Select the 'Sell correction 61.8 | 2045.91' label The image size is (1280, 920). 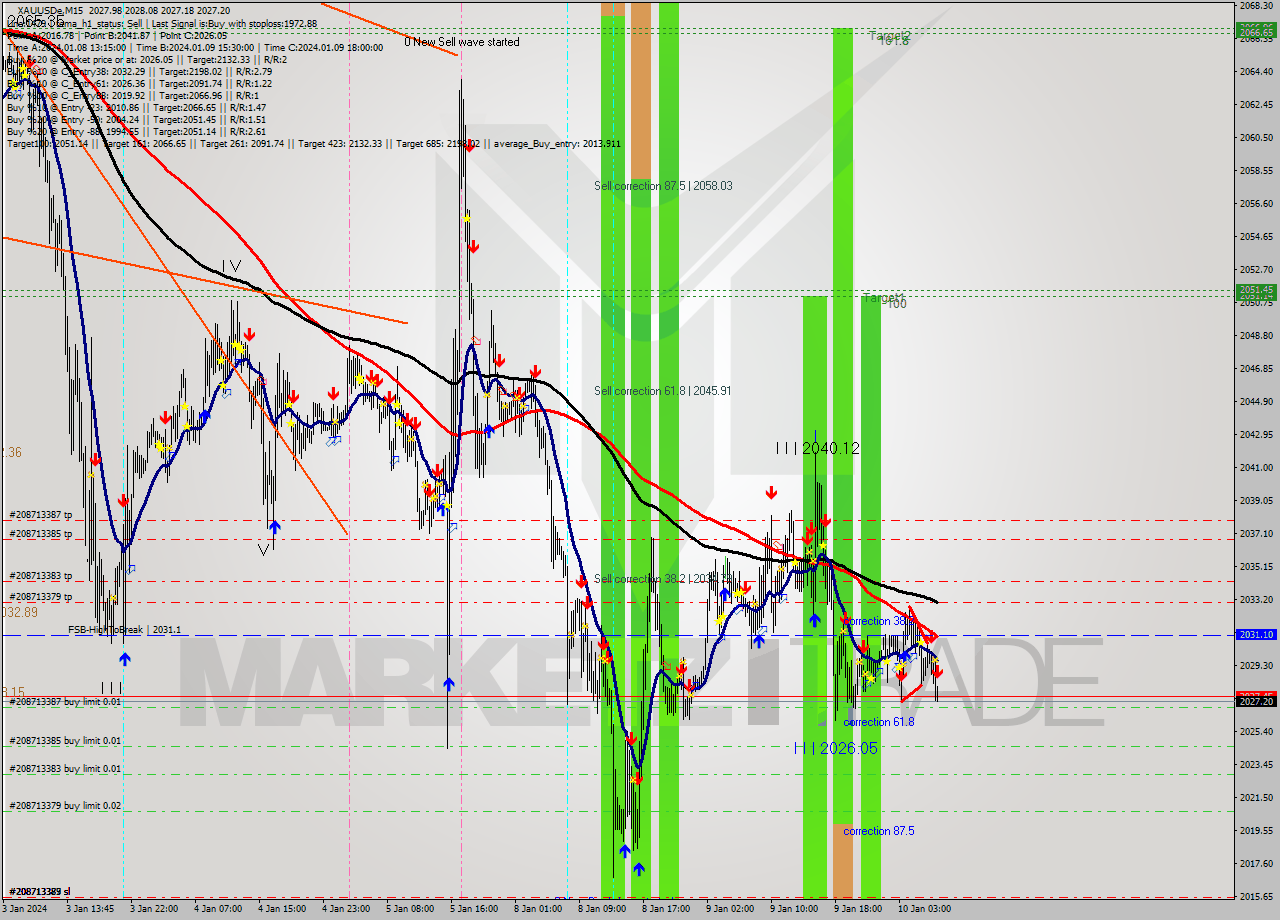point(662,391)
